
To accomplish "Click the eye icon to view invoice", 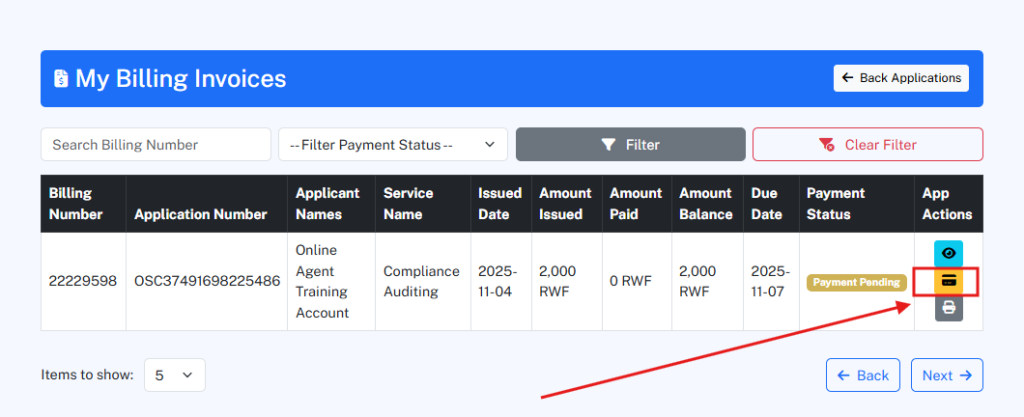I will (948, 254).
